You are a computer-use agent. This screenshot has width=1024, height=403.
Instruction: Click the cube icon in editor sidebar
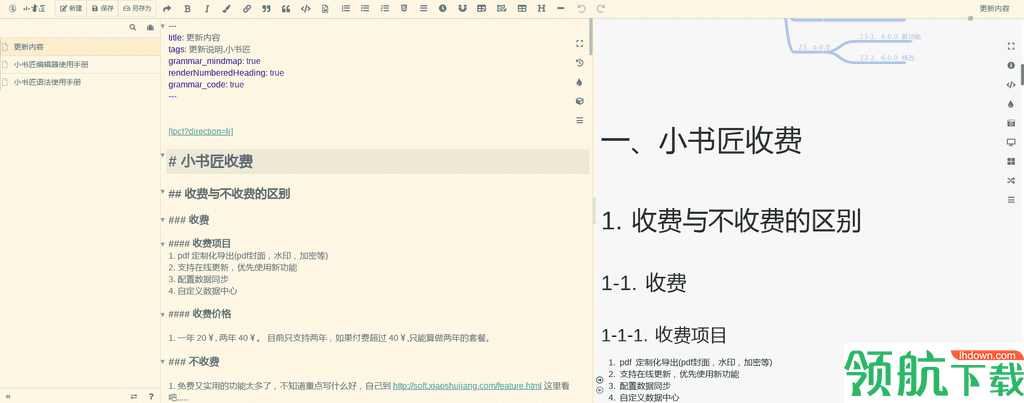pyautogui.click(x=579, y=101)
